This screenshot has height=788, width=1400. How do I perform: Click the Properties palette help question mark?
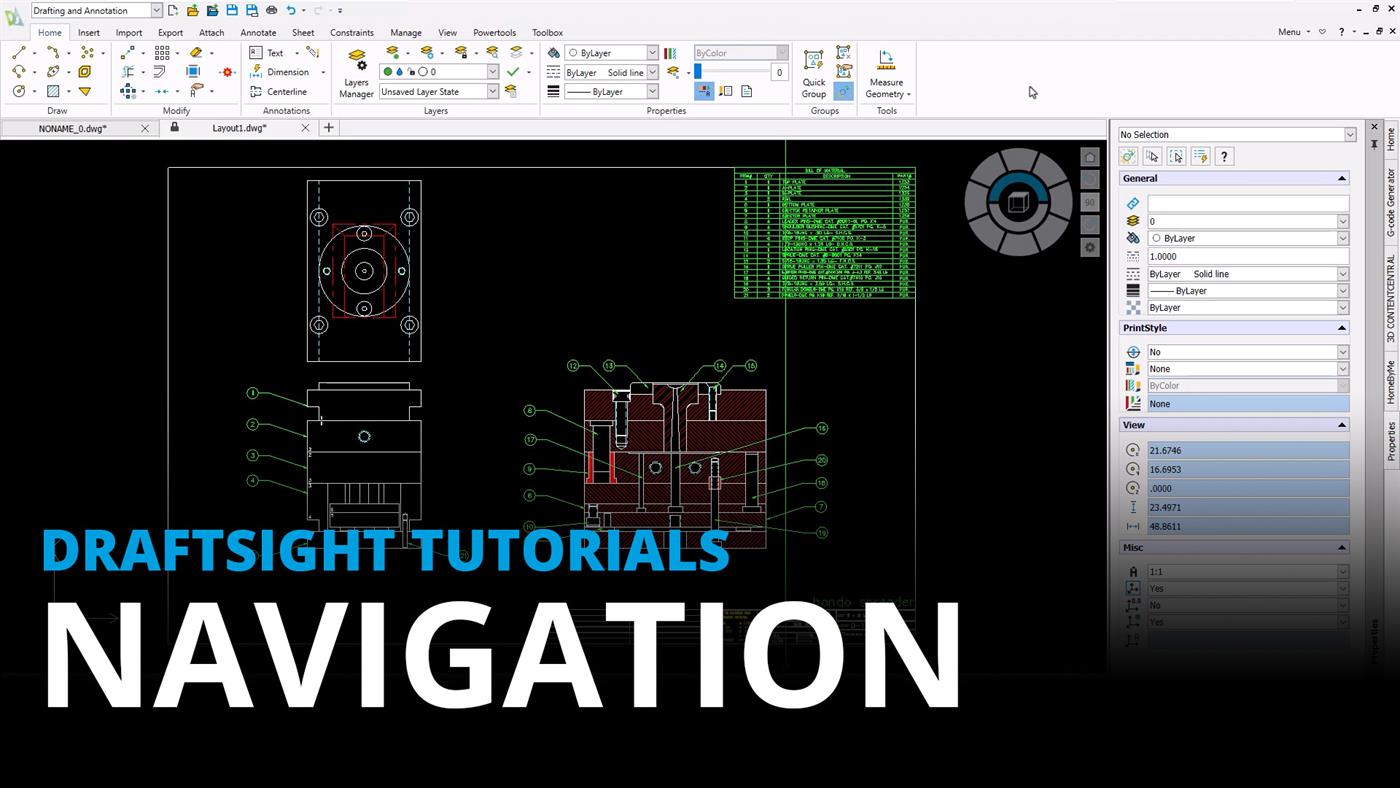point(1224,156)
